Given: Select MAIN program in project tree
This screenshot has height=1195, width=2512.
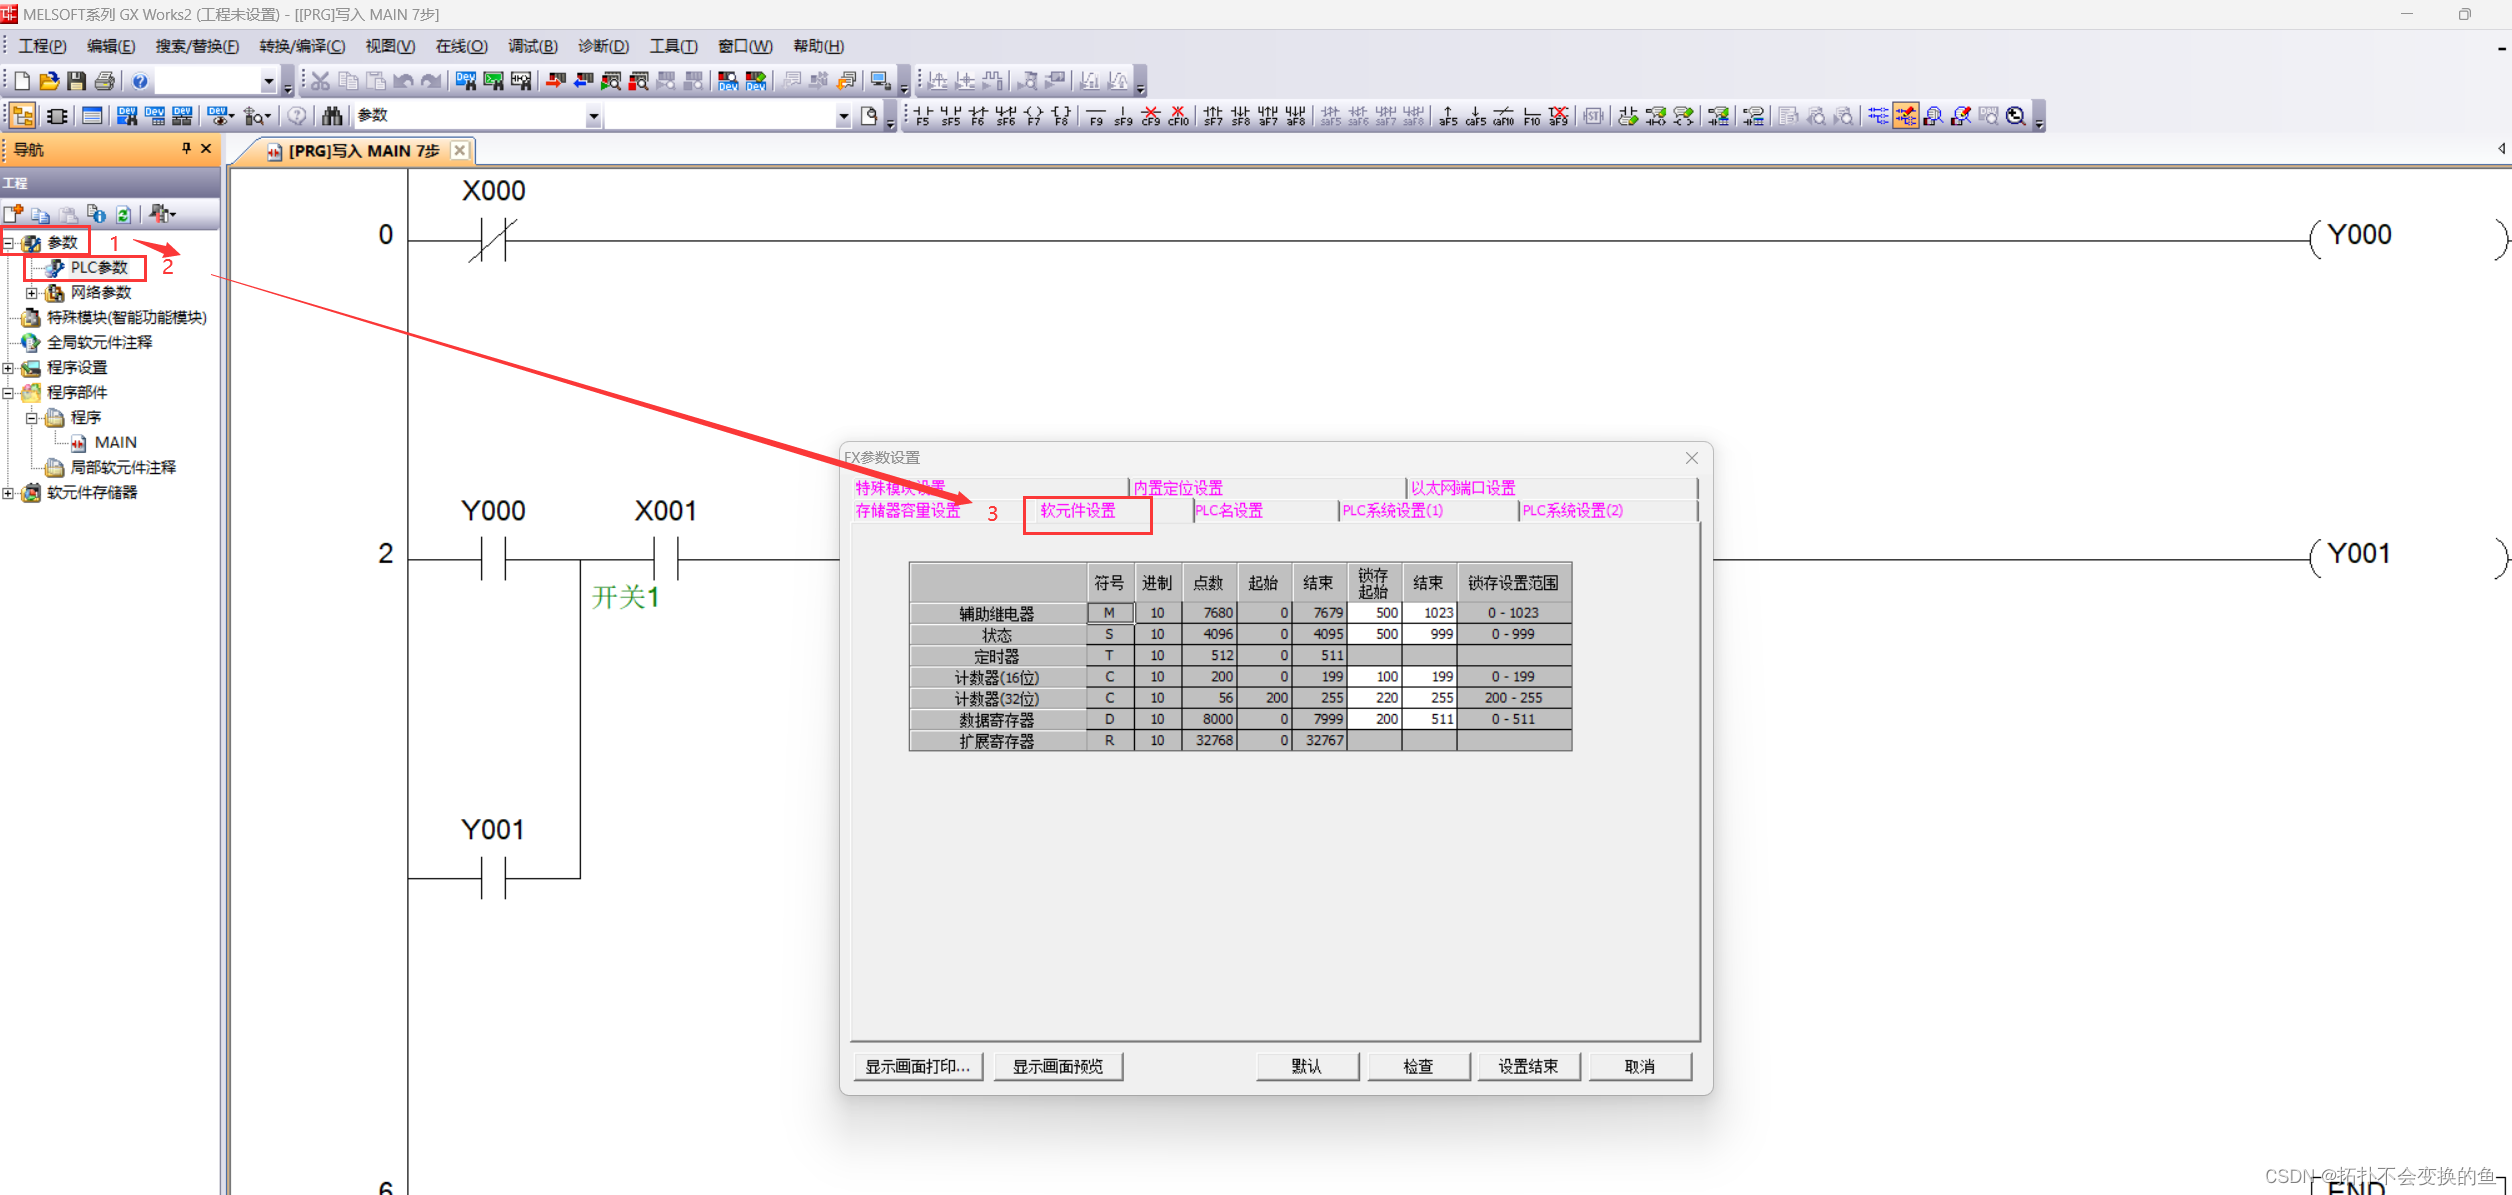Looking at the screenshot, I should 115,443.
